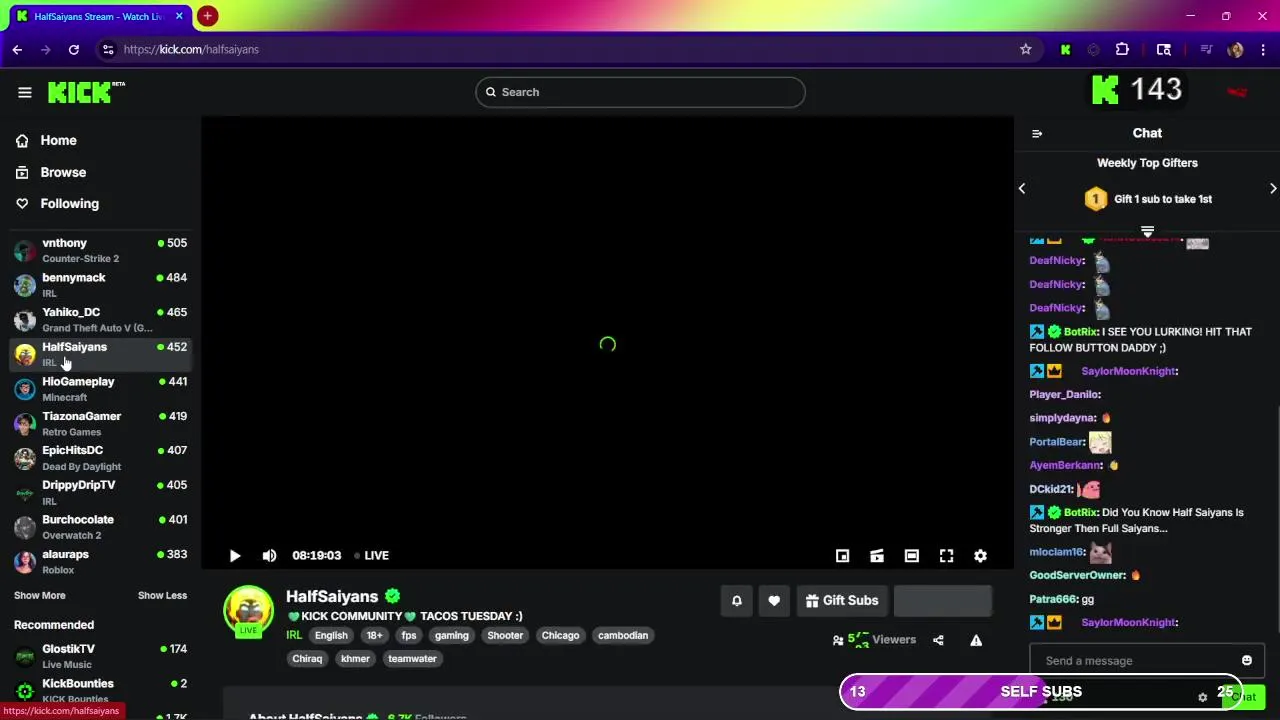Image resolution: width=1280 pixels, height=720 pixels.
Task: Click the IRL category link
Action: 294,636
